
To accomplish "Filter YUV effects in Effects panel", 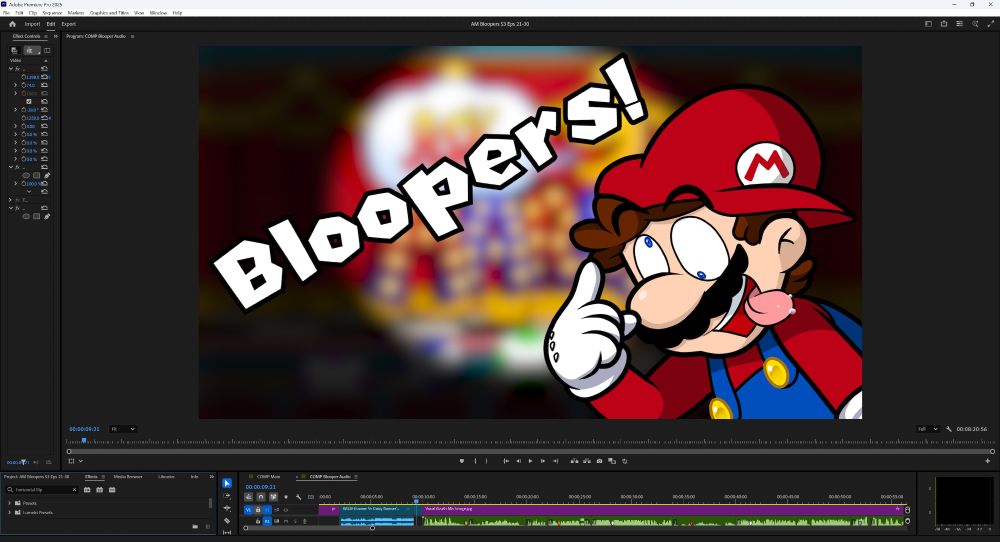I will (x=112, y=490).
